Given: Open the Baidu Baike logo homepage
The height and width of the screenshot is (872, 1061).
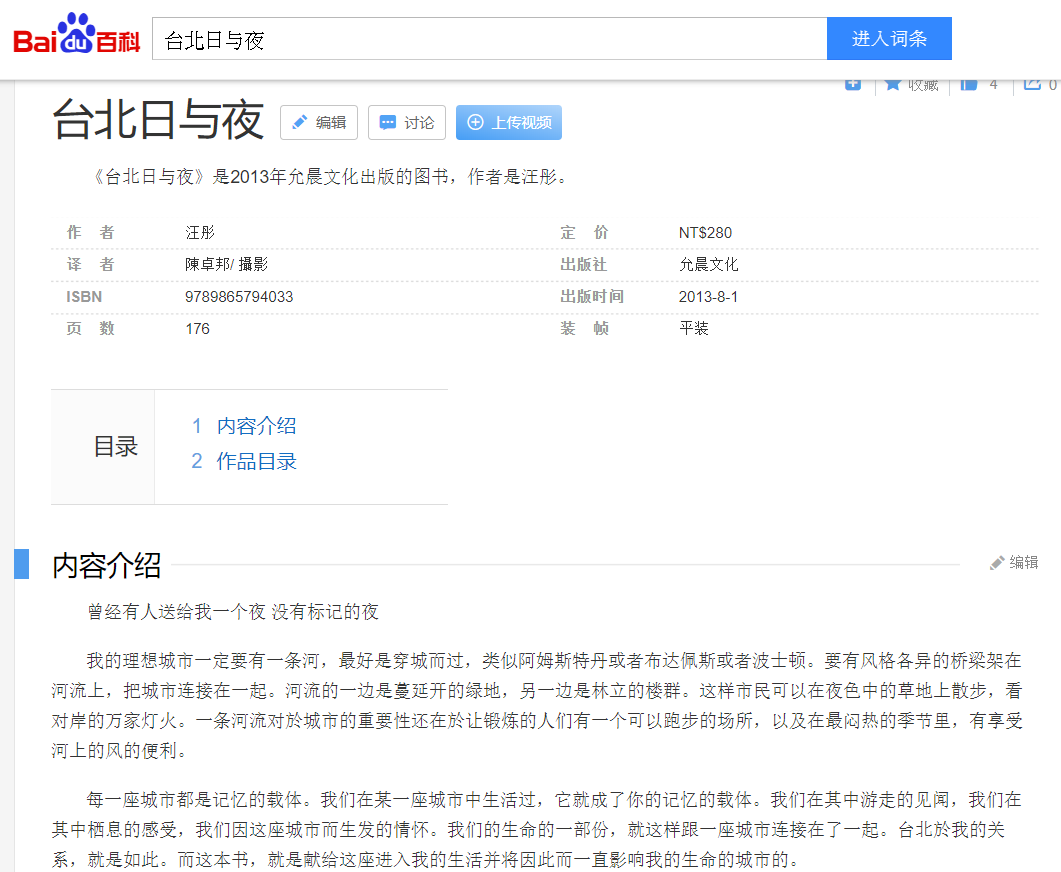Looking at the screenshot, I should click(x=76, y=34).
